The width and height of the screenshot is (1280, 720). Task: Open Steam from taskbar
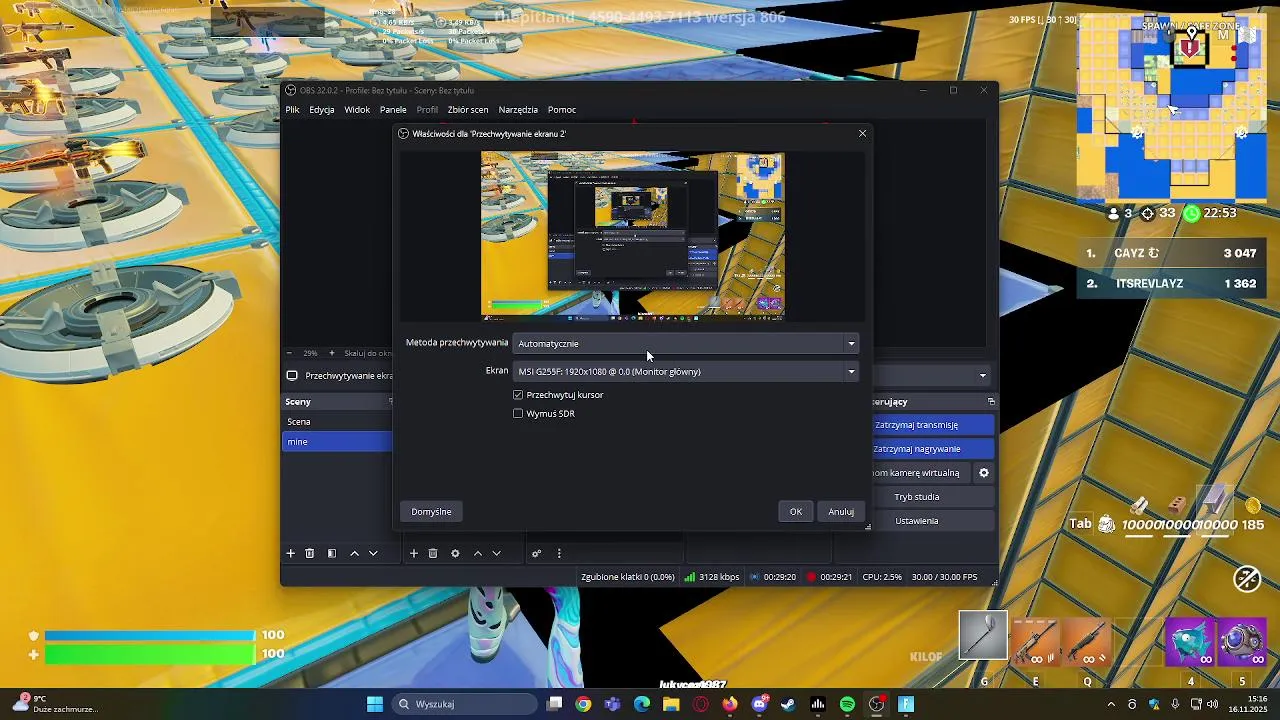pos(789,704)
